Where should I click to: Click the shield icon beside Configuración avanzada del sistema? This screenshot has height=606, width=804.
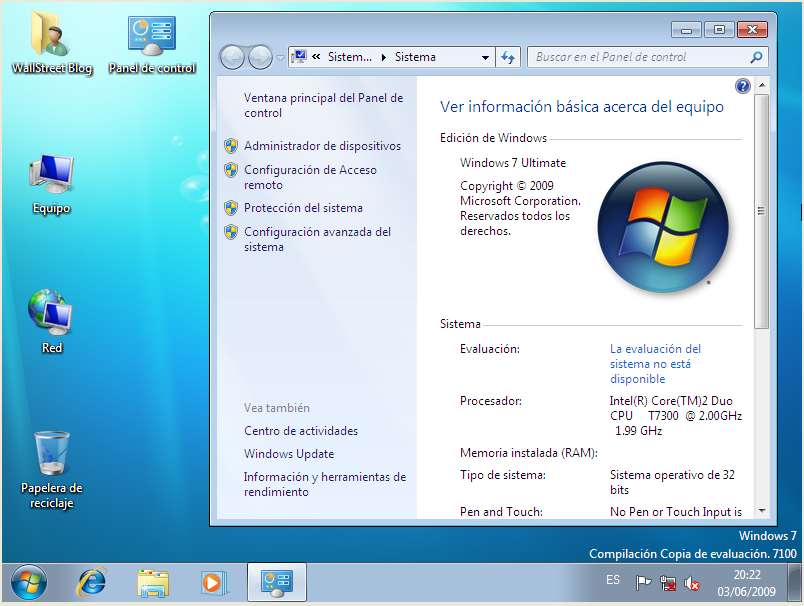click(x=231, y=232)
